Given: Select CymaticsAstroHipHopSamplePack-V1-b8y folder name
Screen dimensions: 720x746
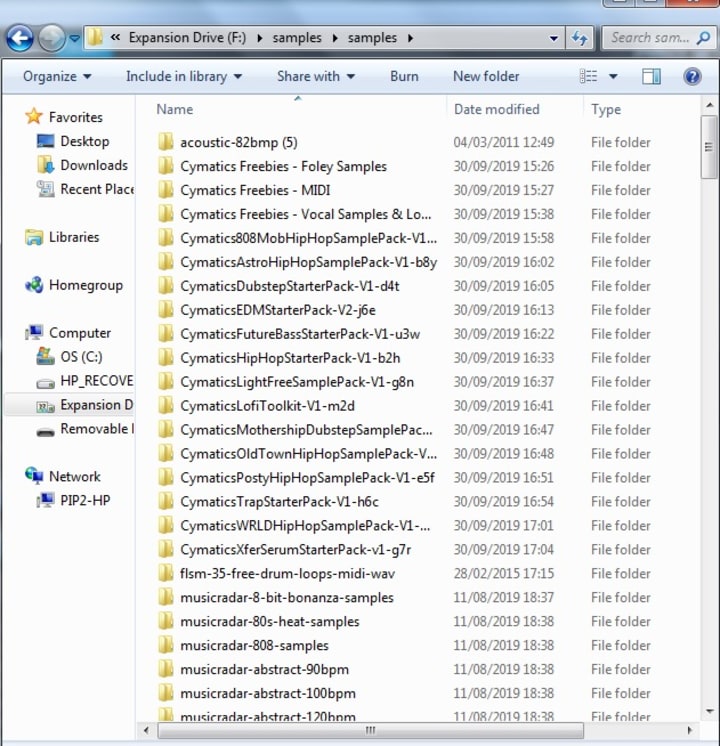Looking at the screenshot, I should (x=308, y=262).
